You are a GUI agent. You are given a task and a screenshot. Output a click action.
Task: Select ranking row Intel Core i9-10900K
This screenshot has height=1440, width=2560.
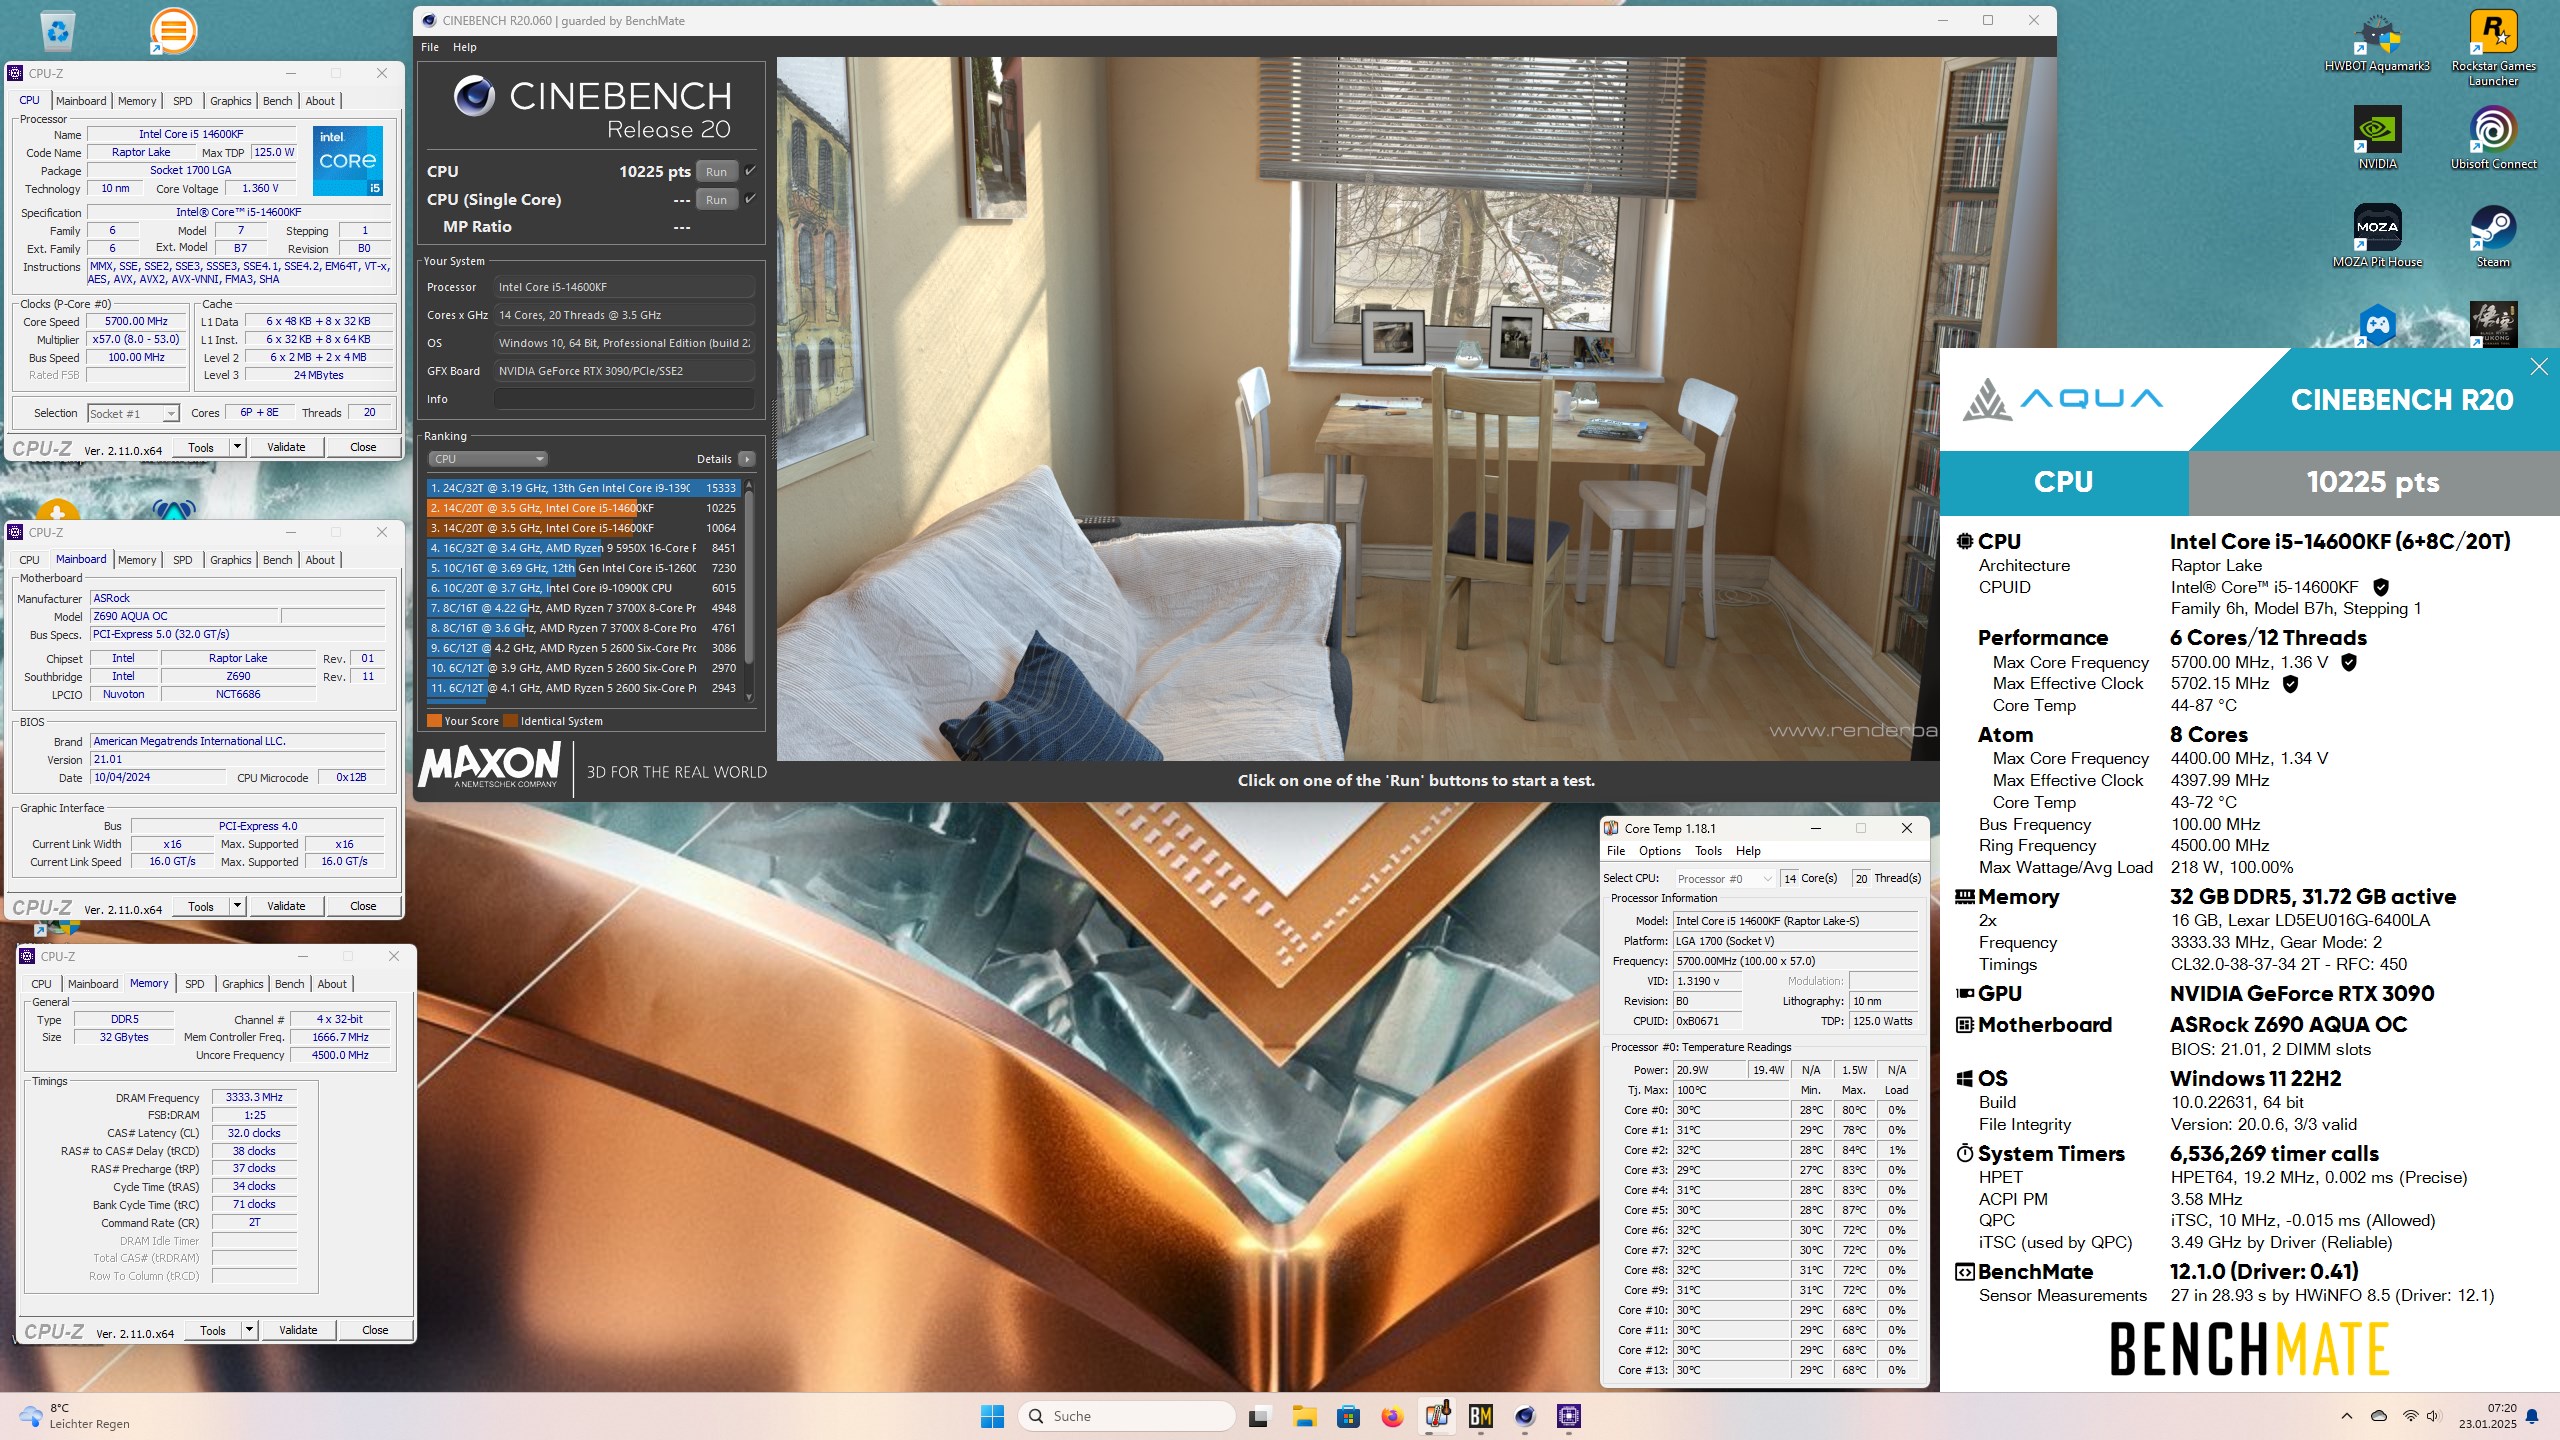coord(584,588)
